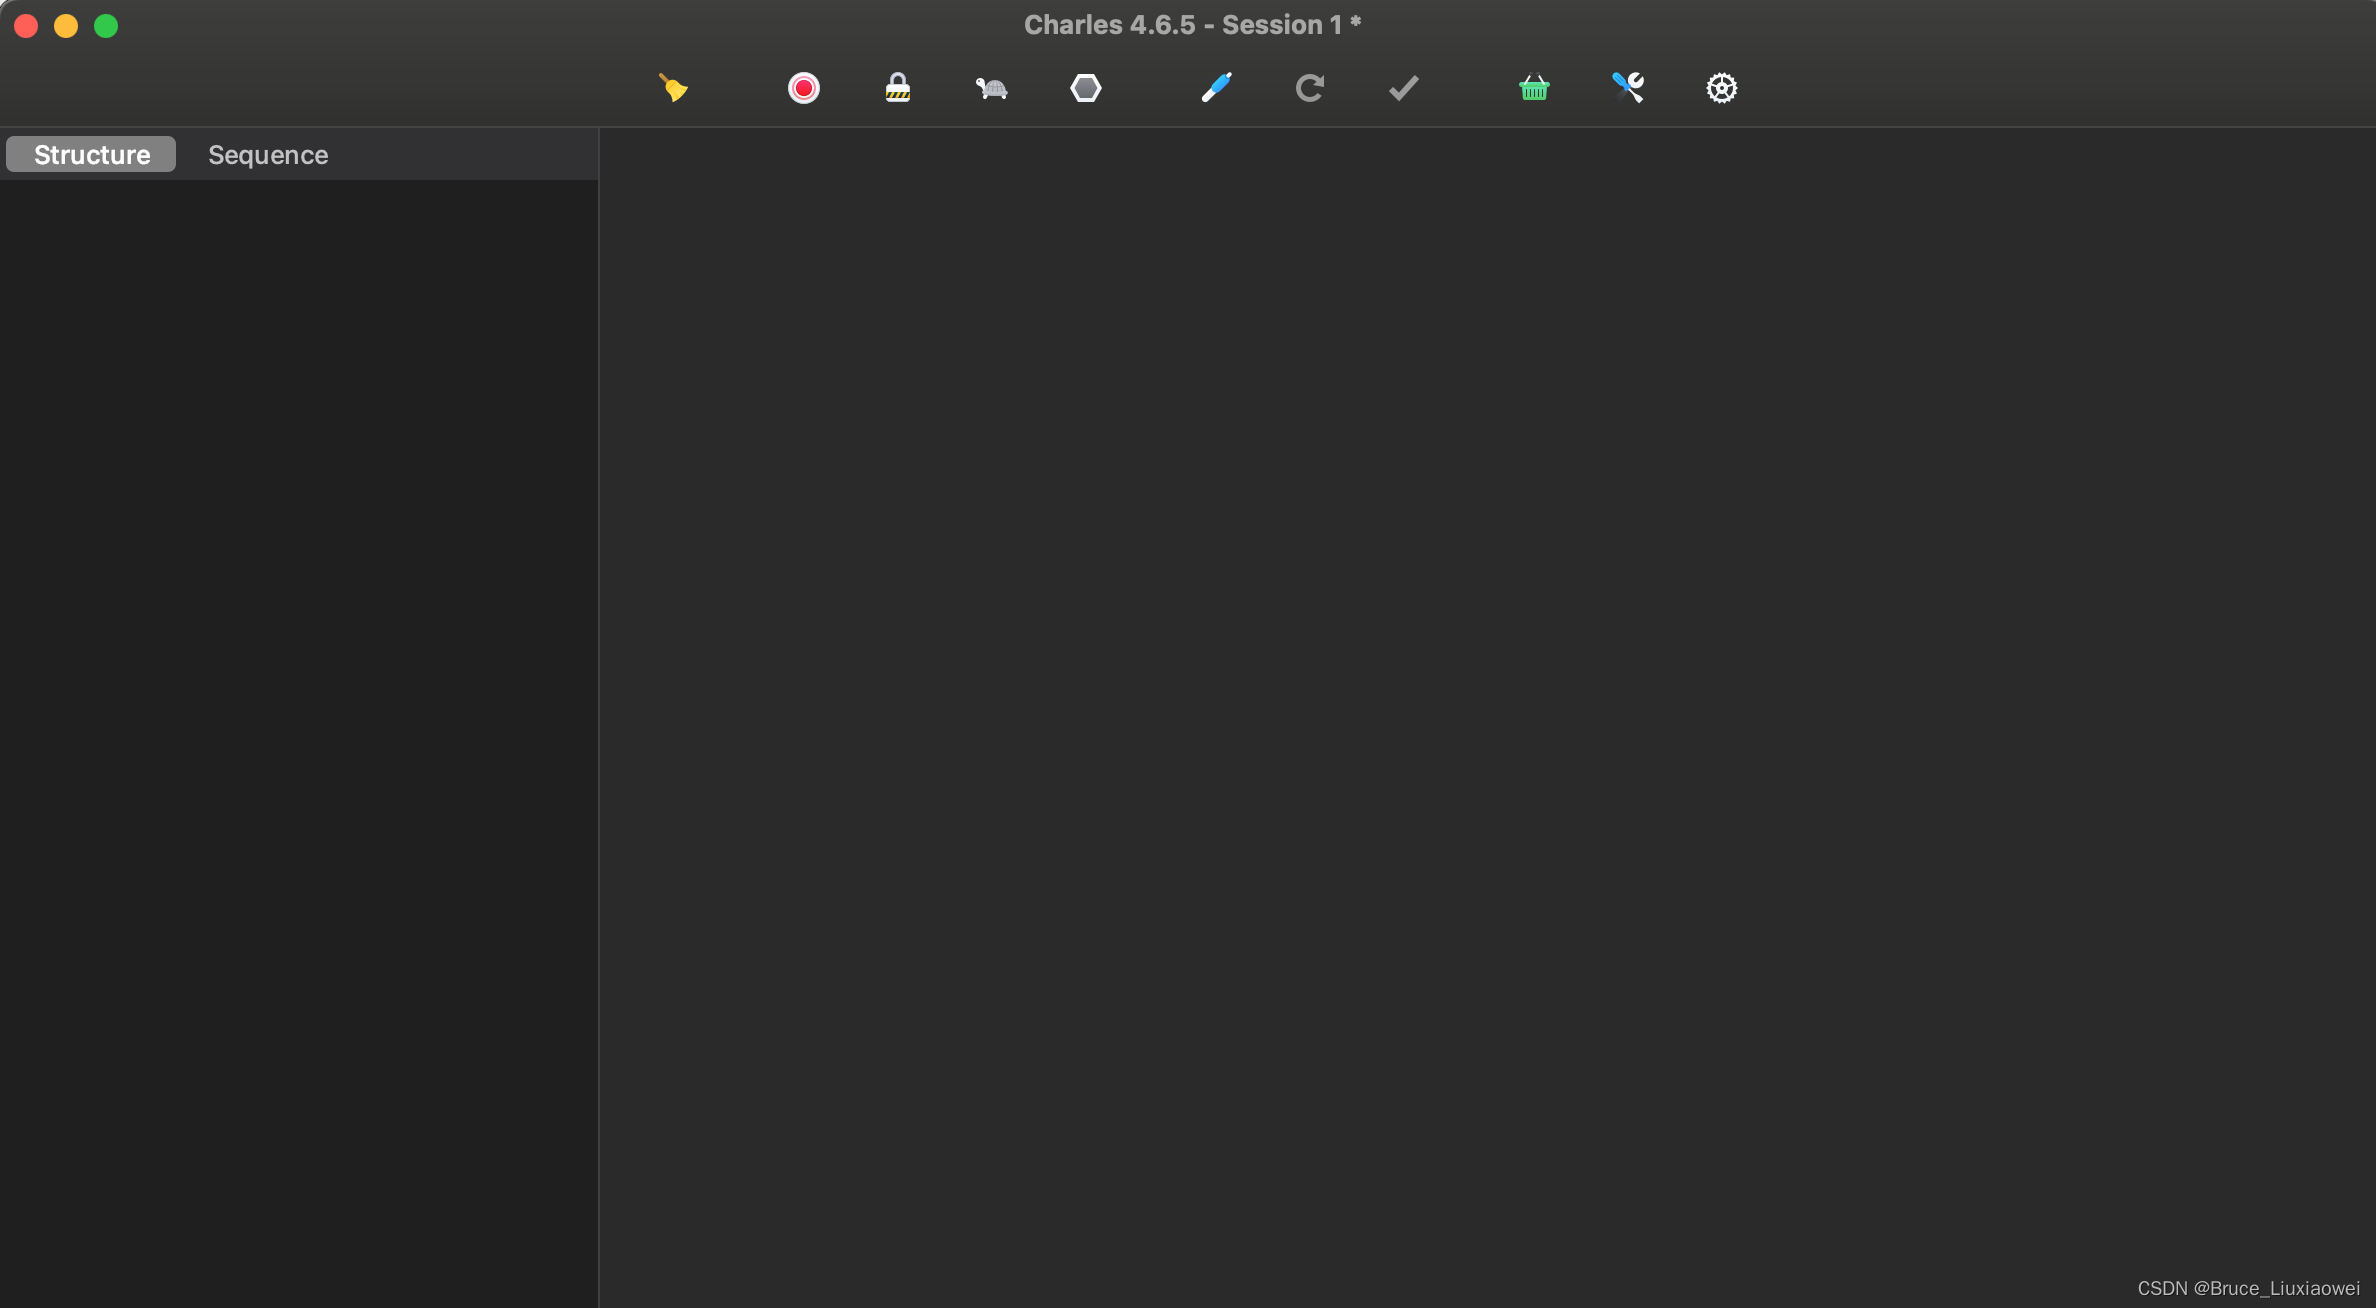This screenshot has width=2376, height=1308.
Task: Validate the selected response with the checkmark icon
Action: point(1404,88)
